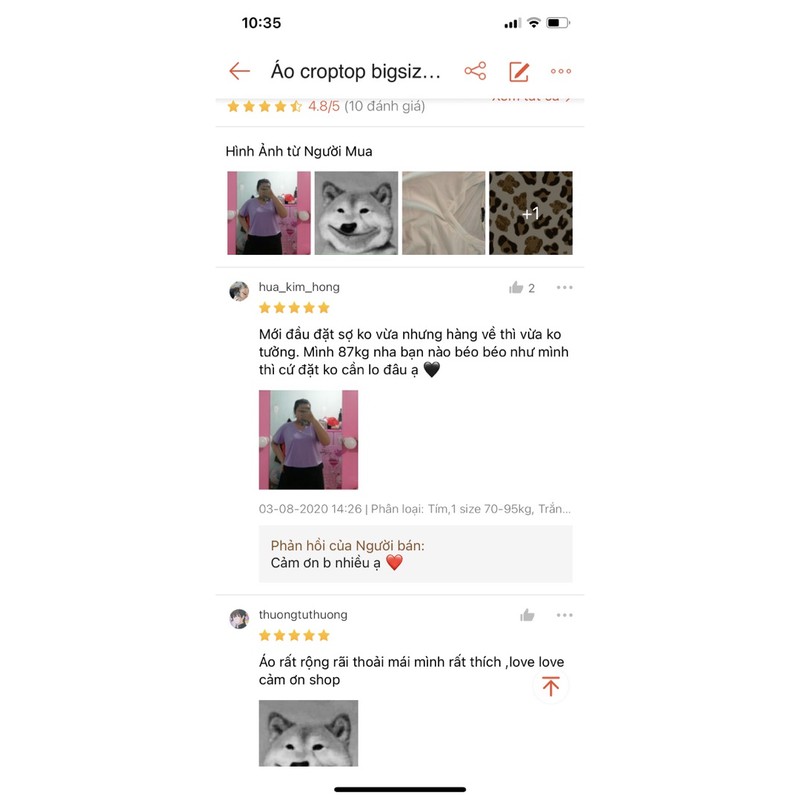800x800 pixels.
Task: Open the leopard print +1 thumbnail
Action: click(531, 213)
